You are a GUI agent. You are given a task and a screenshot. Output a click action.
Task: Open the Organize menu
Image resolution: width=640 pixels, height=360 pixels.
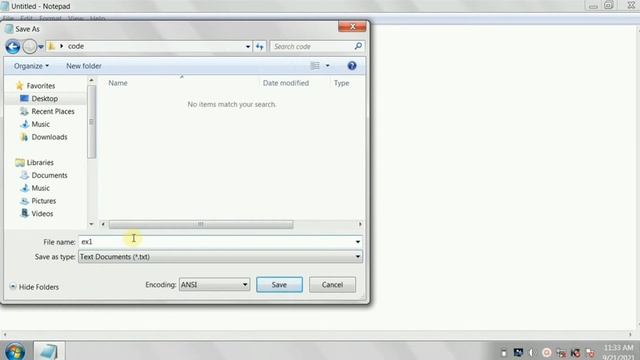click(x=31, y=66)
